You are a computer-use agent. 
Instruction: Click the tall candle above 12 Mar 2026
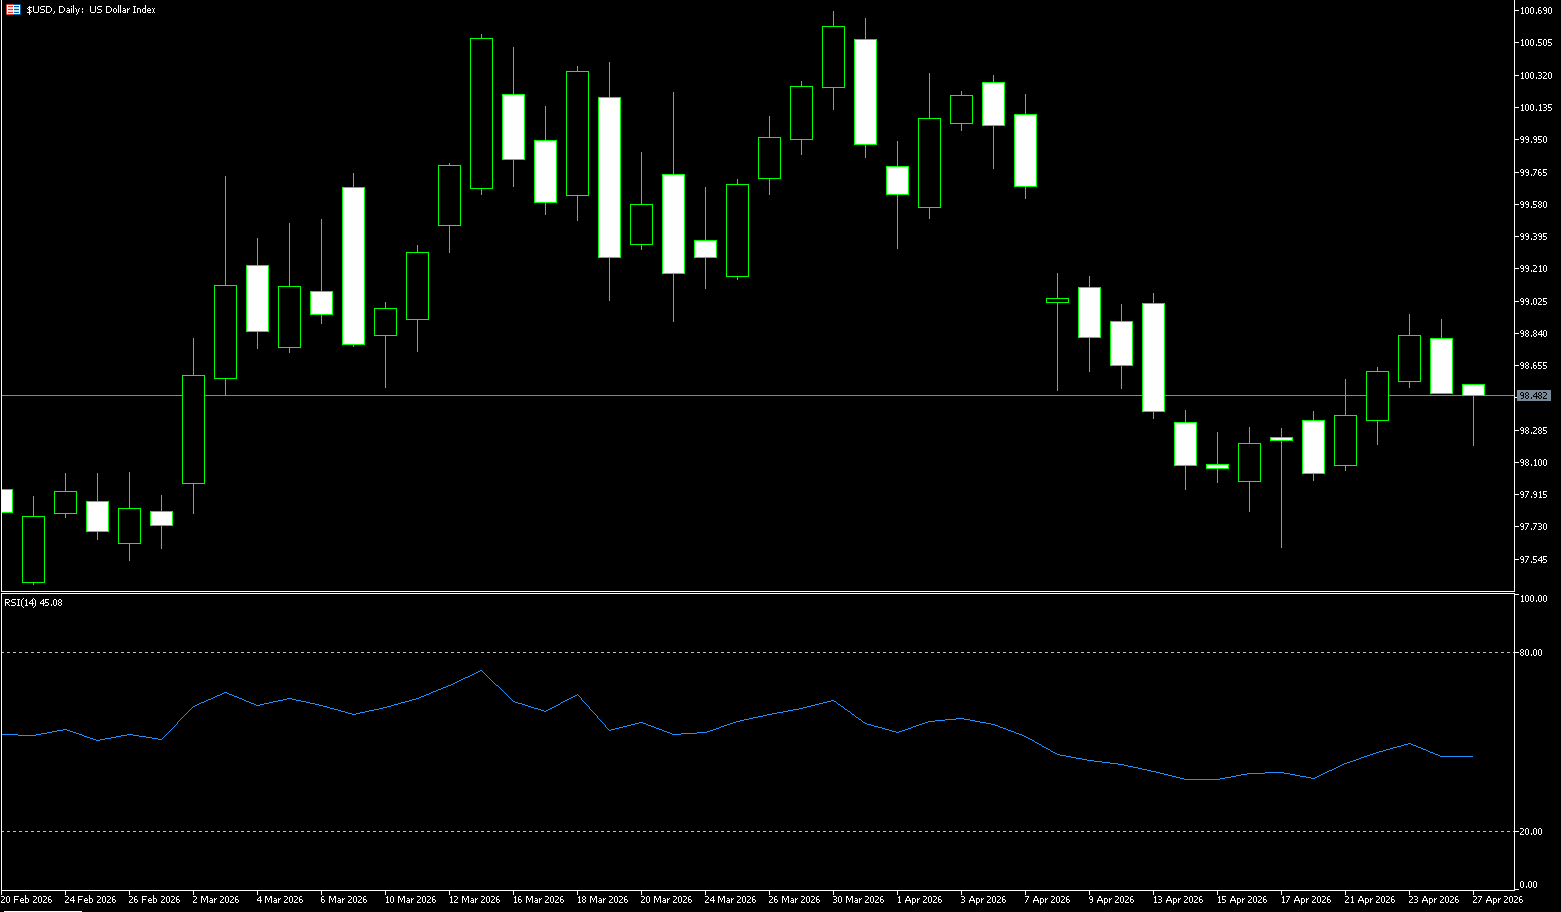[x=481, y=113]
